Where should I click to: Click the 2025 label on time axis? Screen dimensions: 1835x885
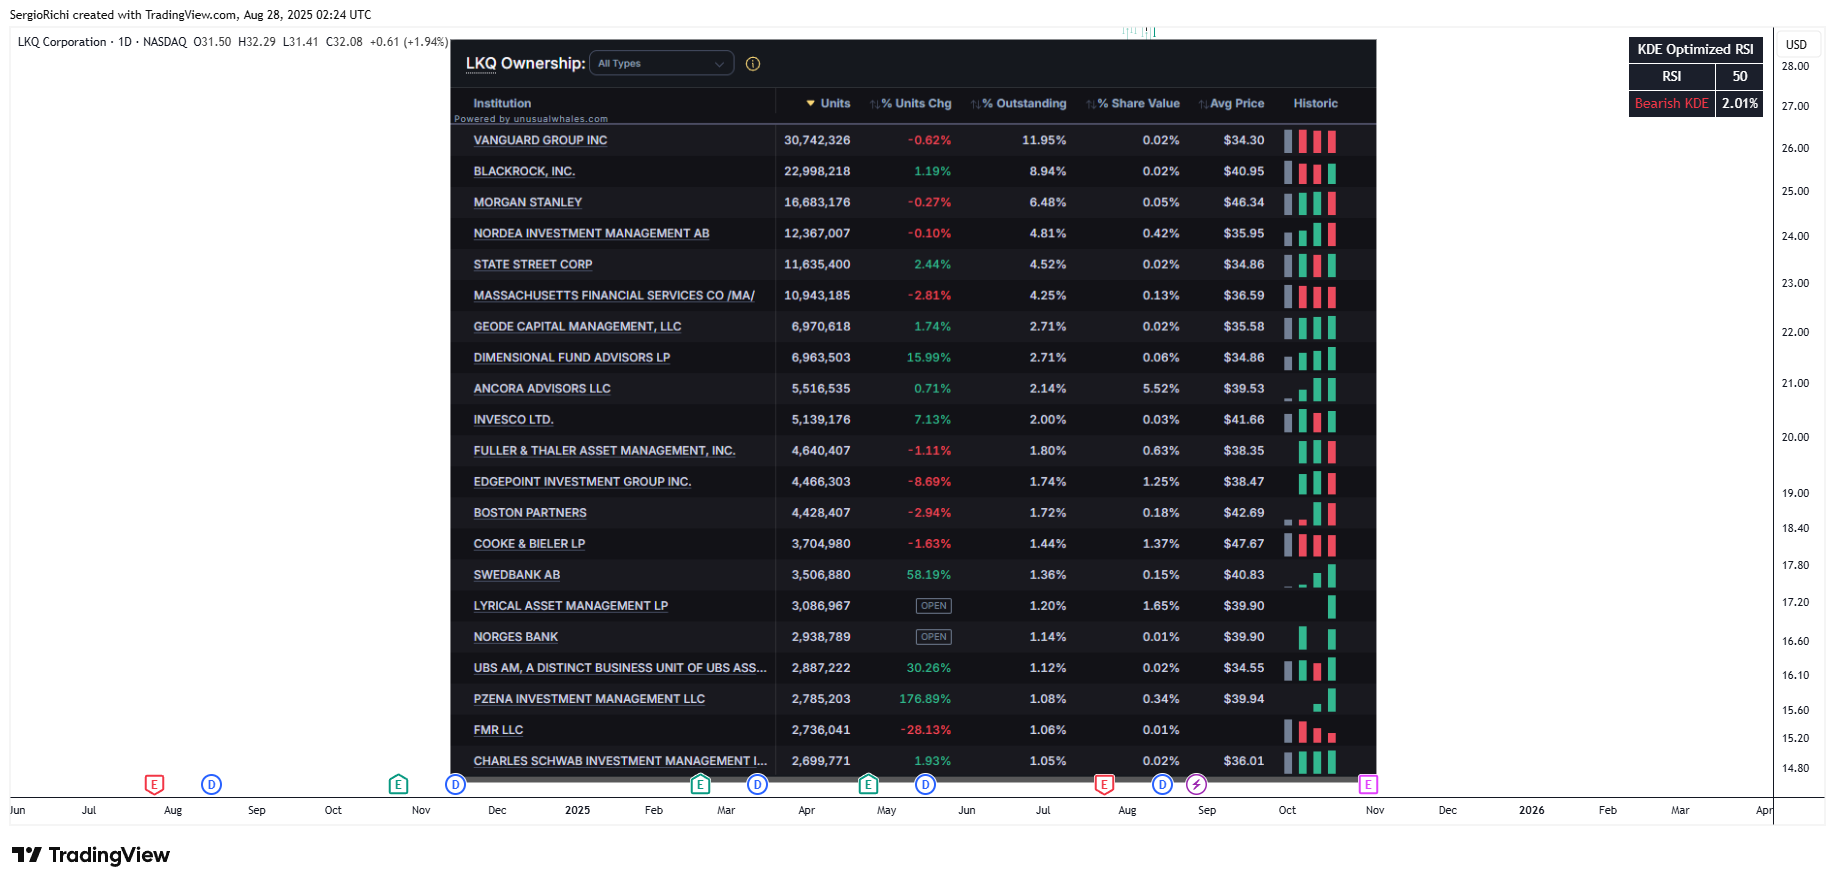pos(577,810)
